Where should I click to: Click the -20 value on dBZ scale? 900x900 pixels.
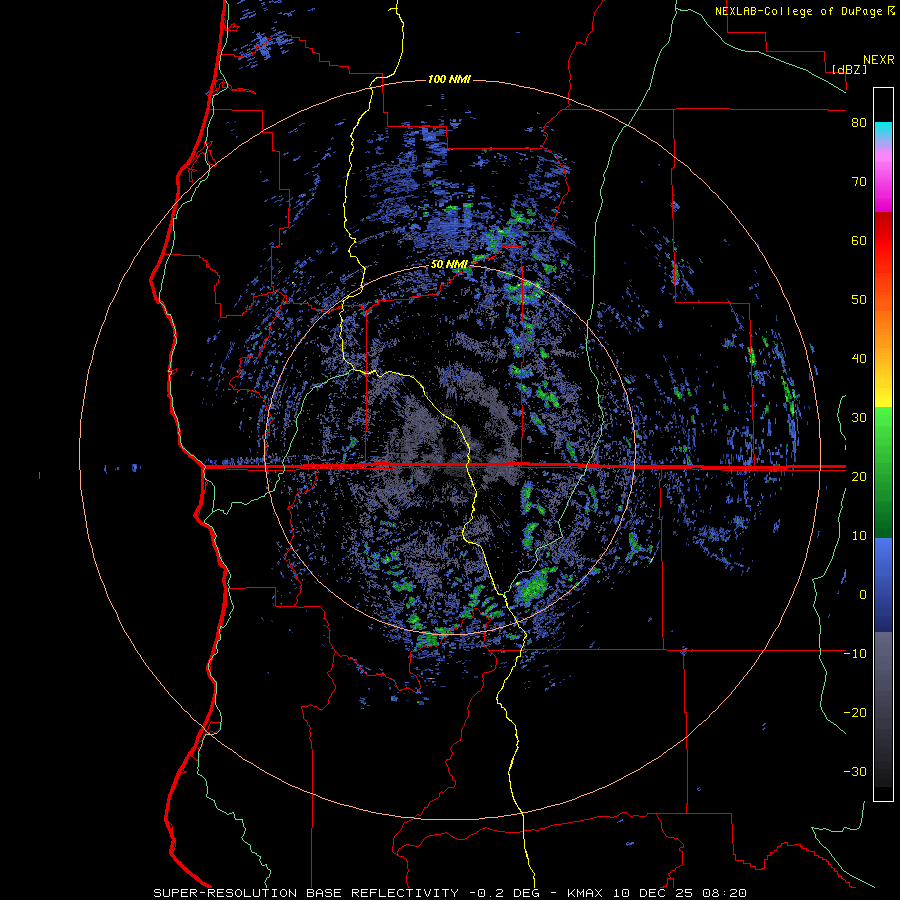pyautogui.click(x=855, y=713)
